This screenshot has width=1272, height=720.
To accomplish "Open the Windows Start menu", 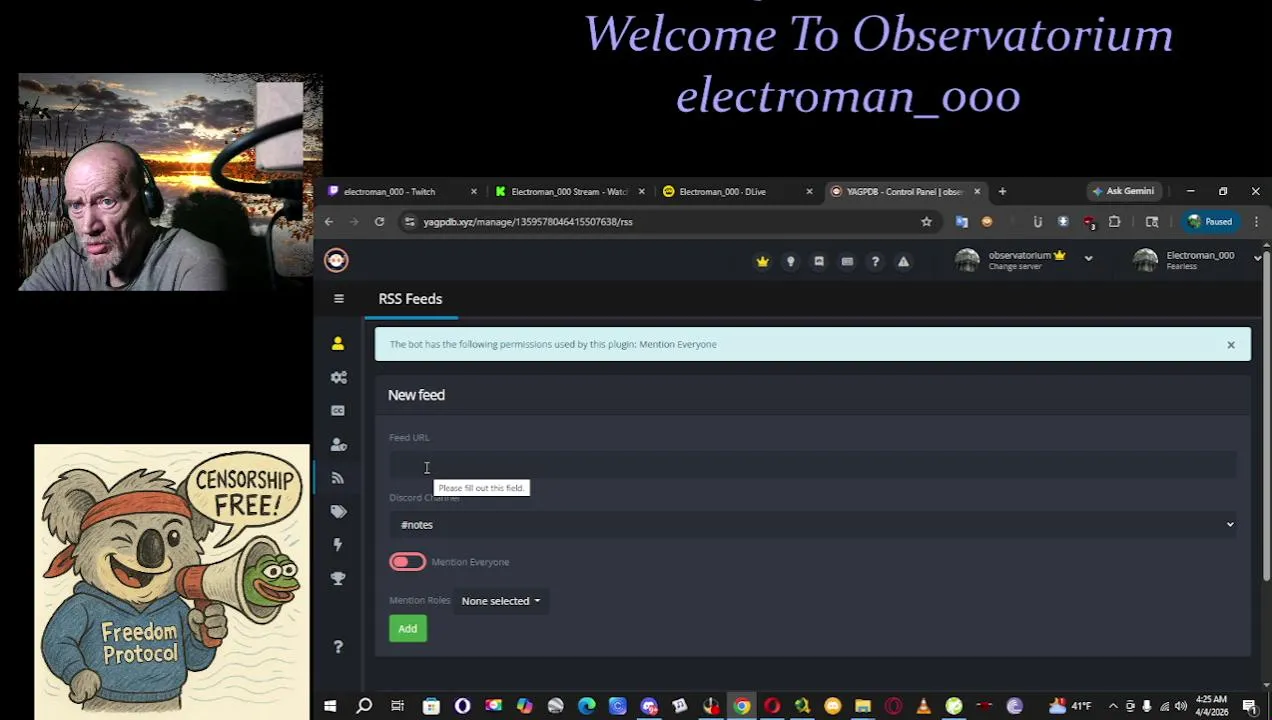I will (x=329, y=707).
